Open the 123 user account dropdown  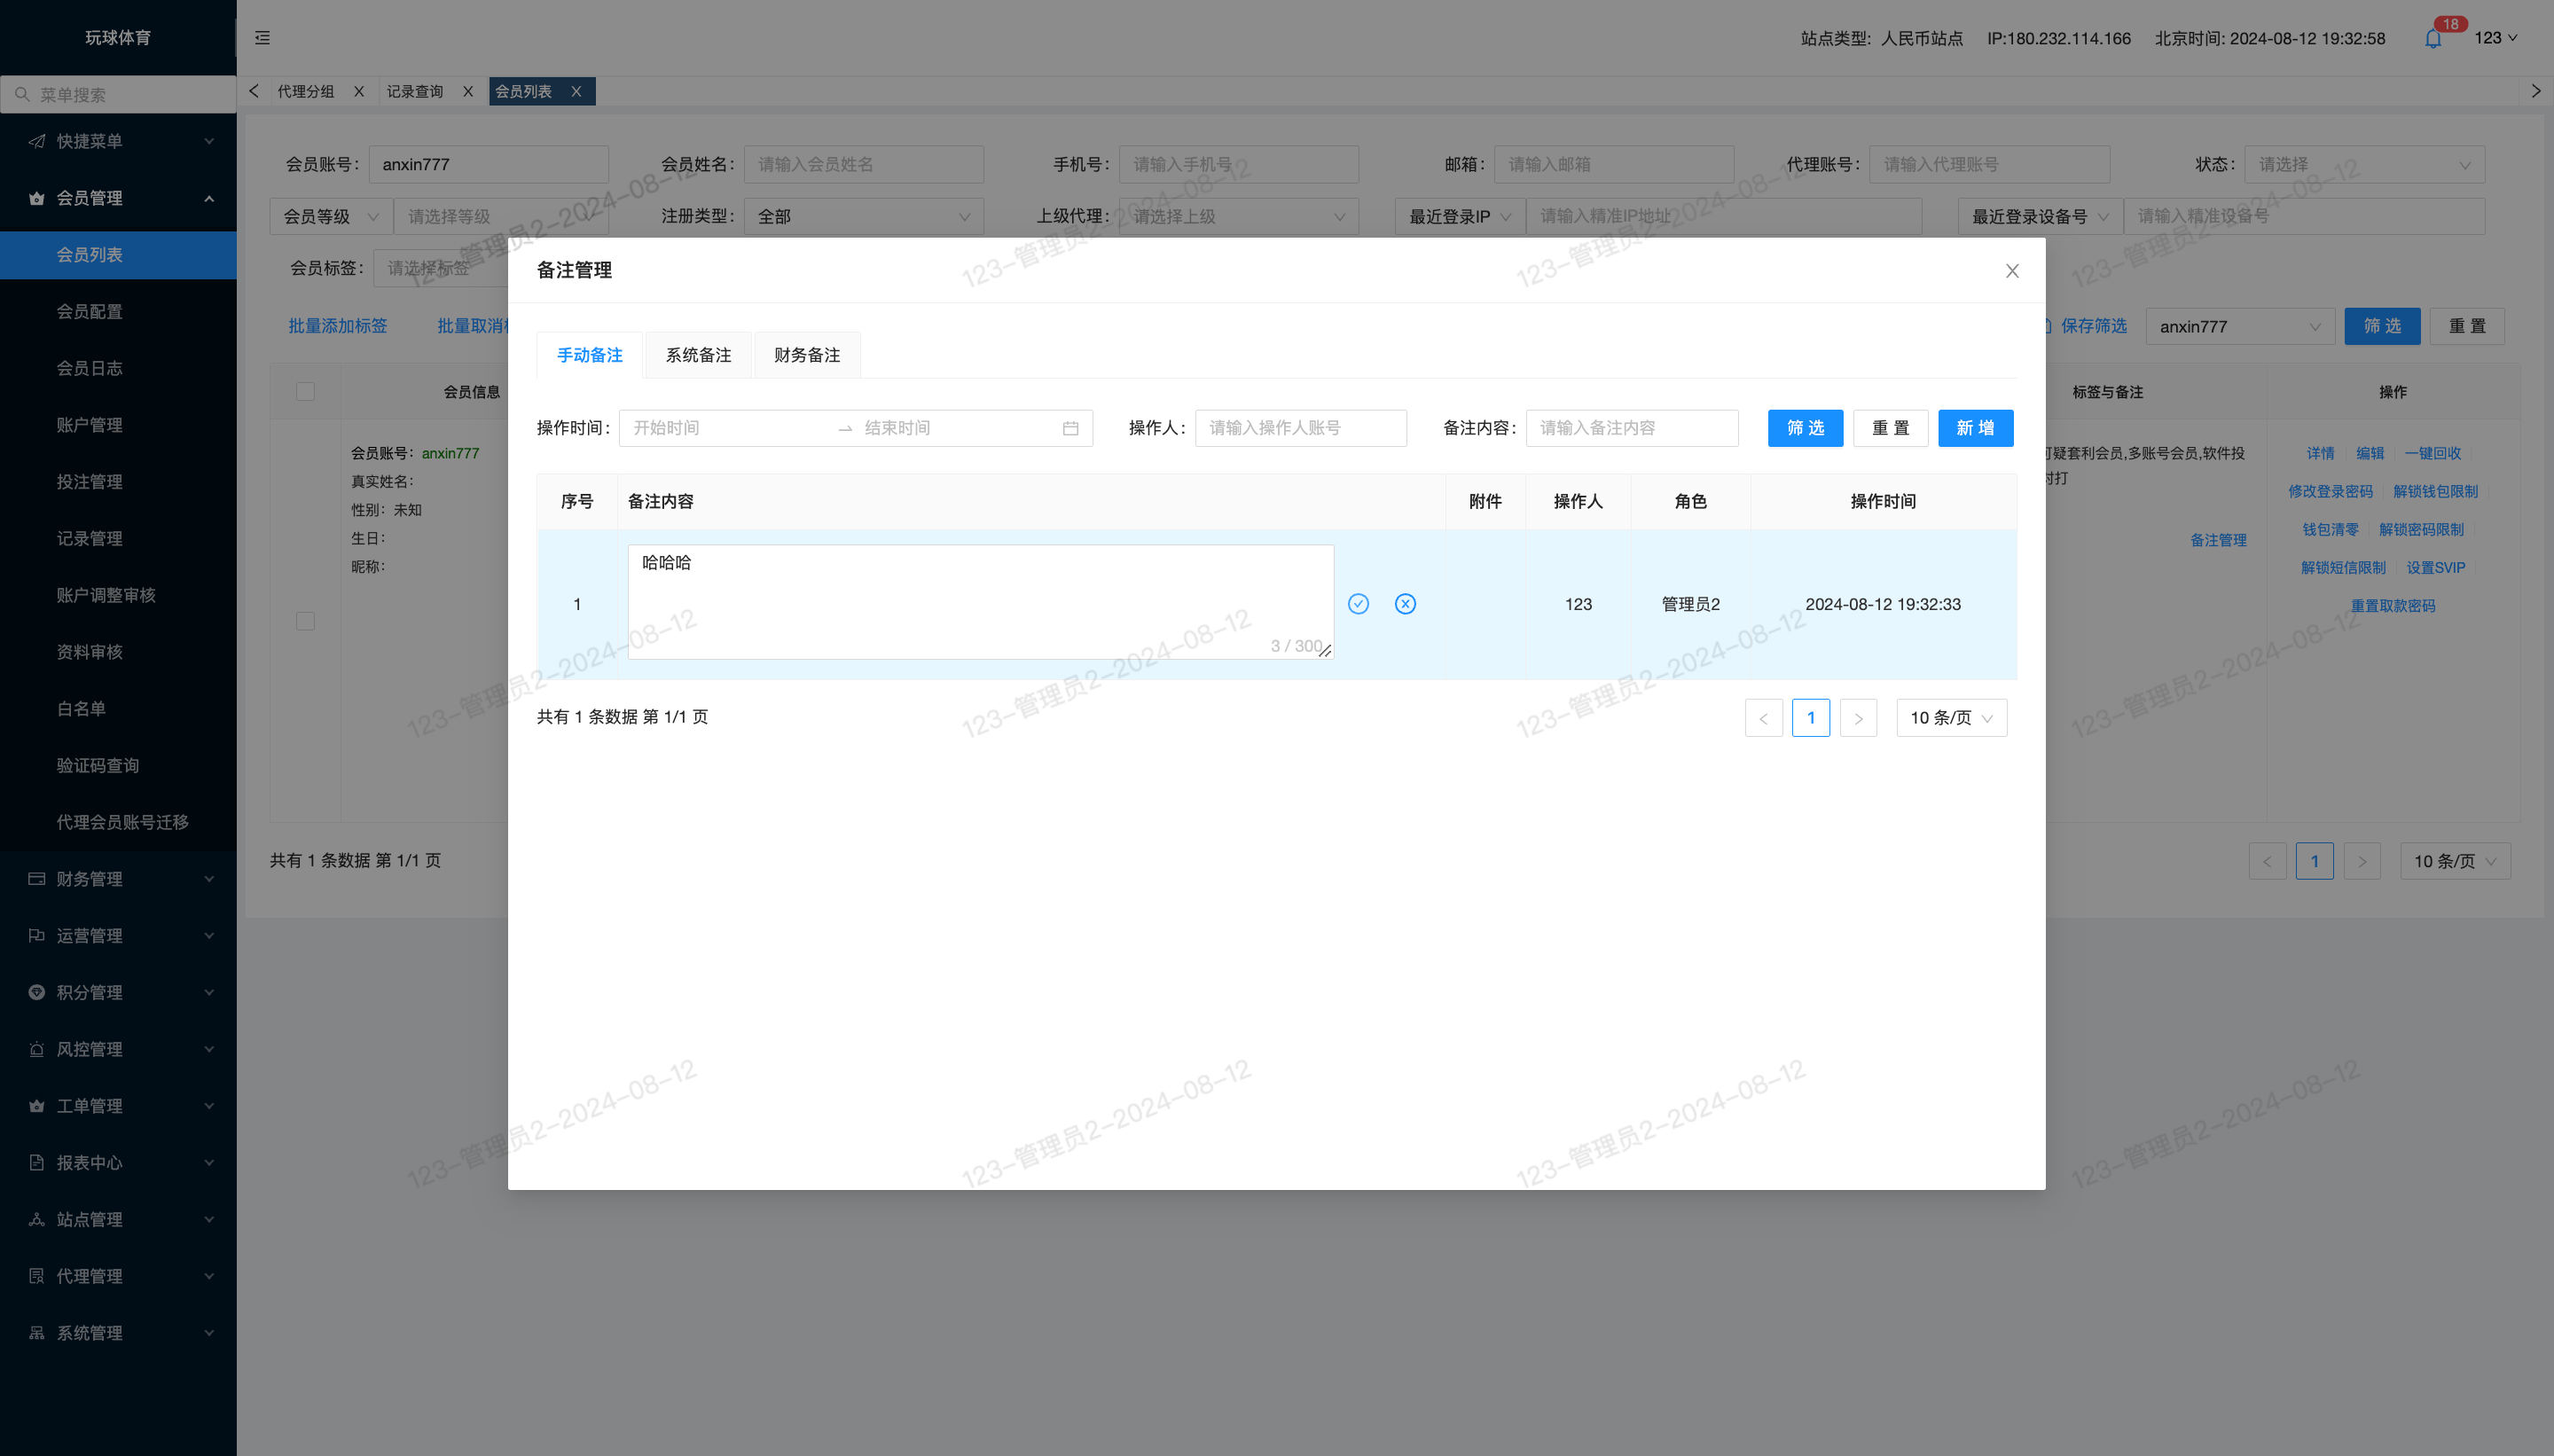(2495, 38)
